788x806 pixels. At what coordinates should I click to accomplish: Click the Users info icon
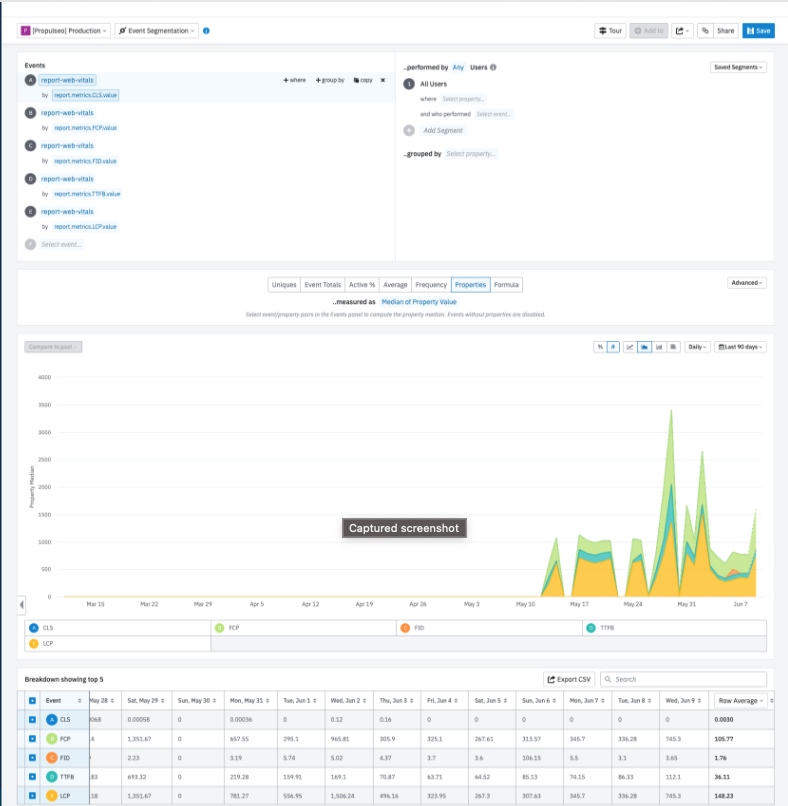(x=493, y=67)
